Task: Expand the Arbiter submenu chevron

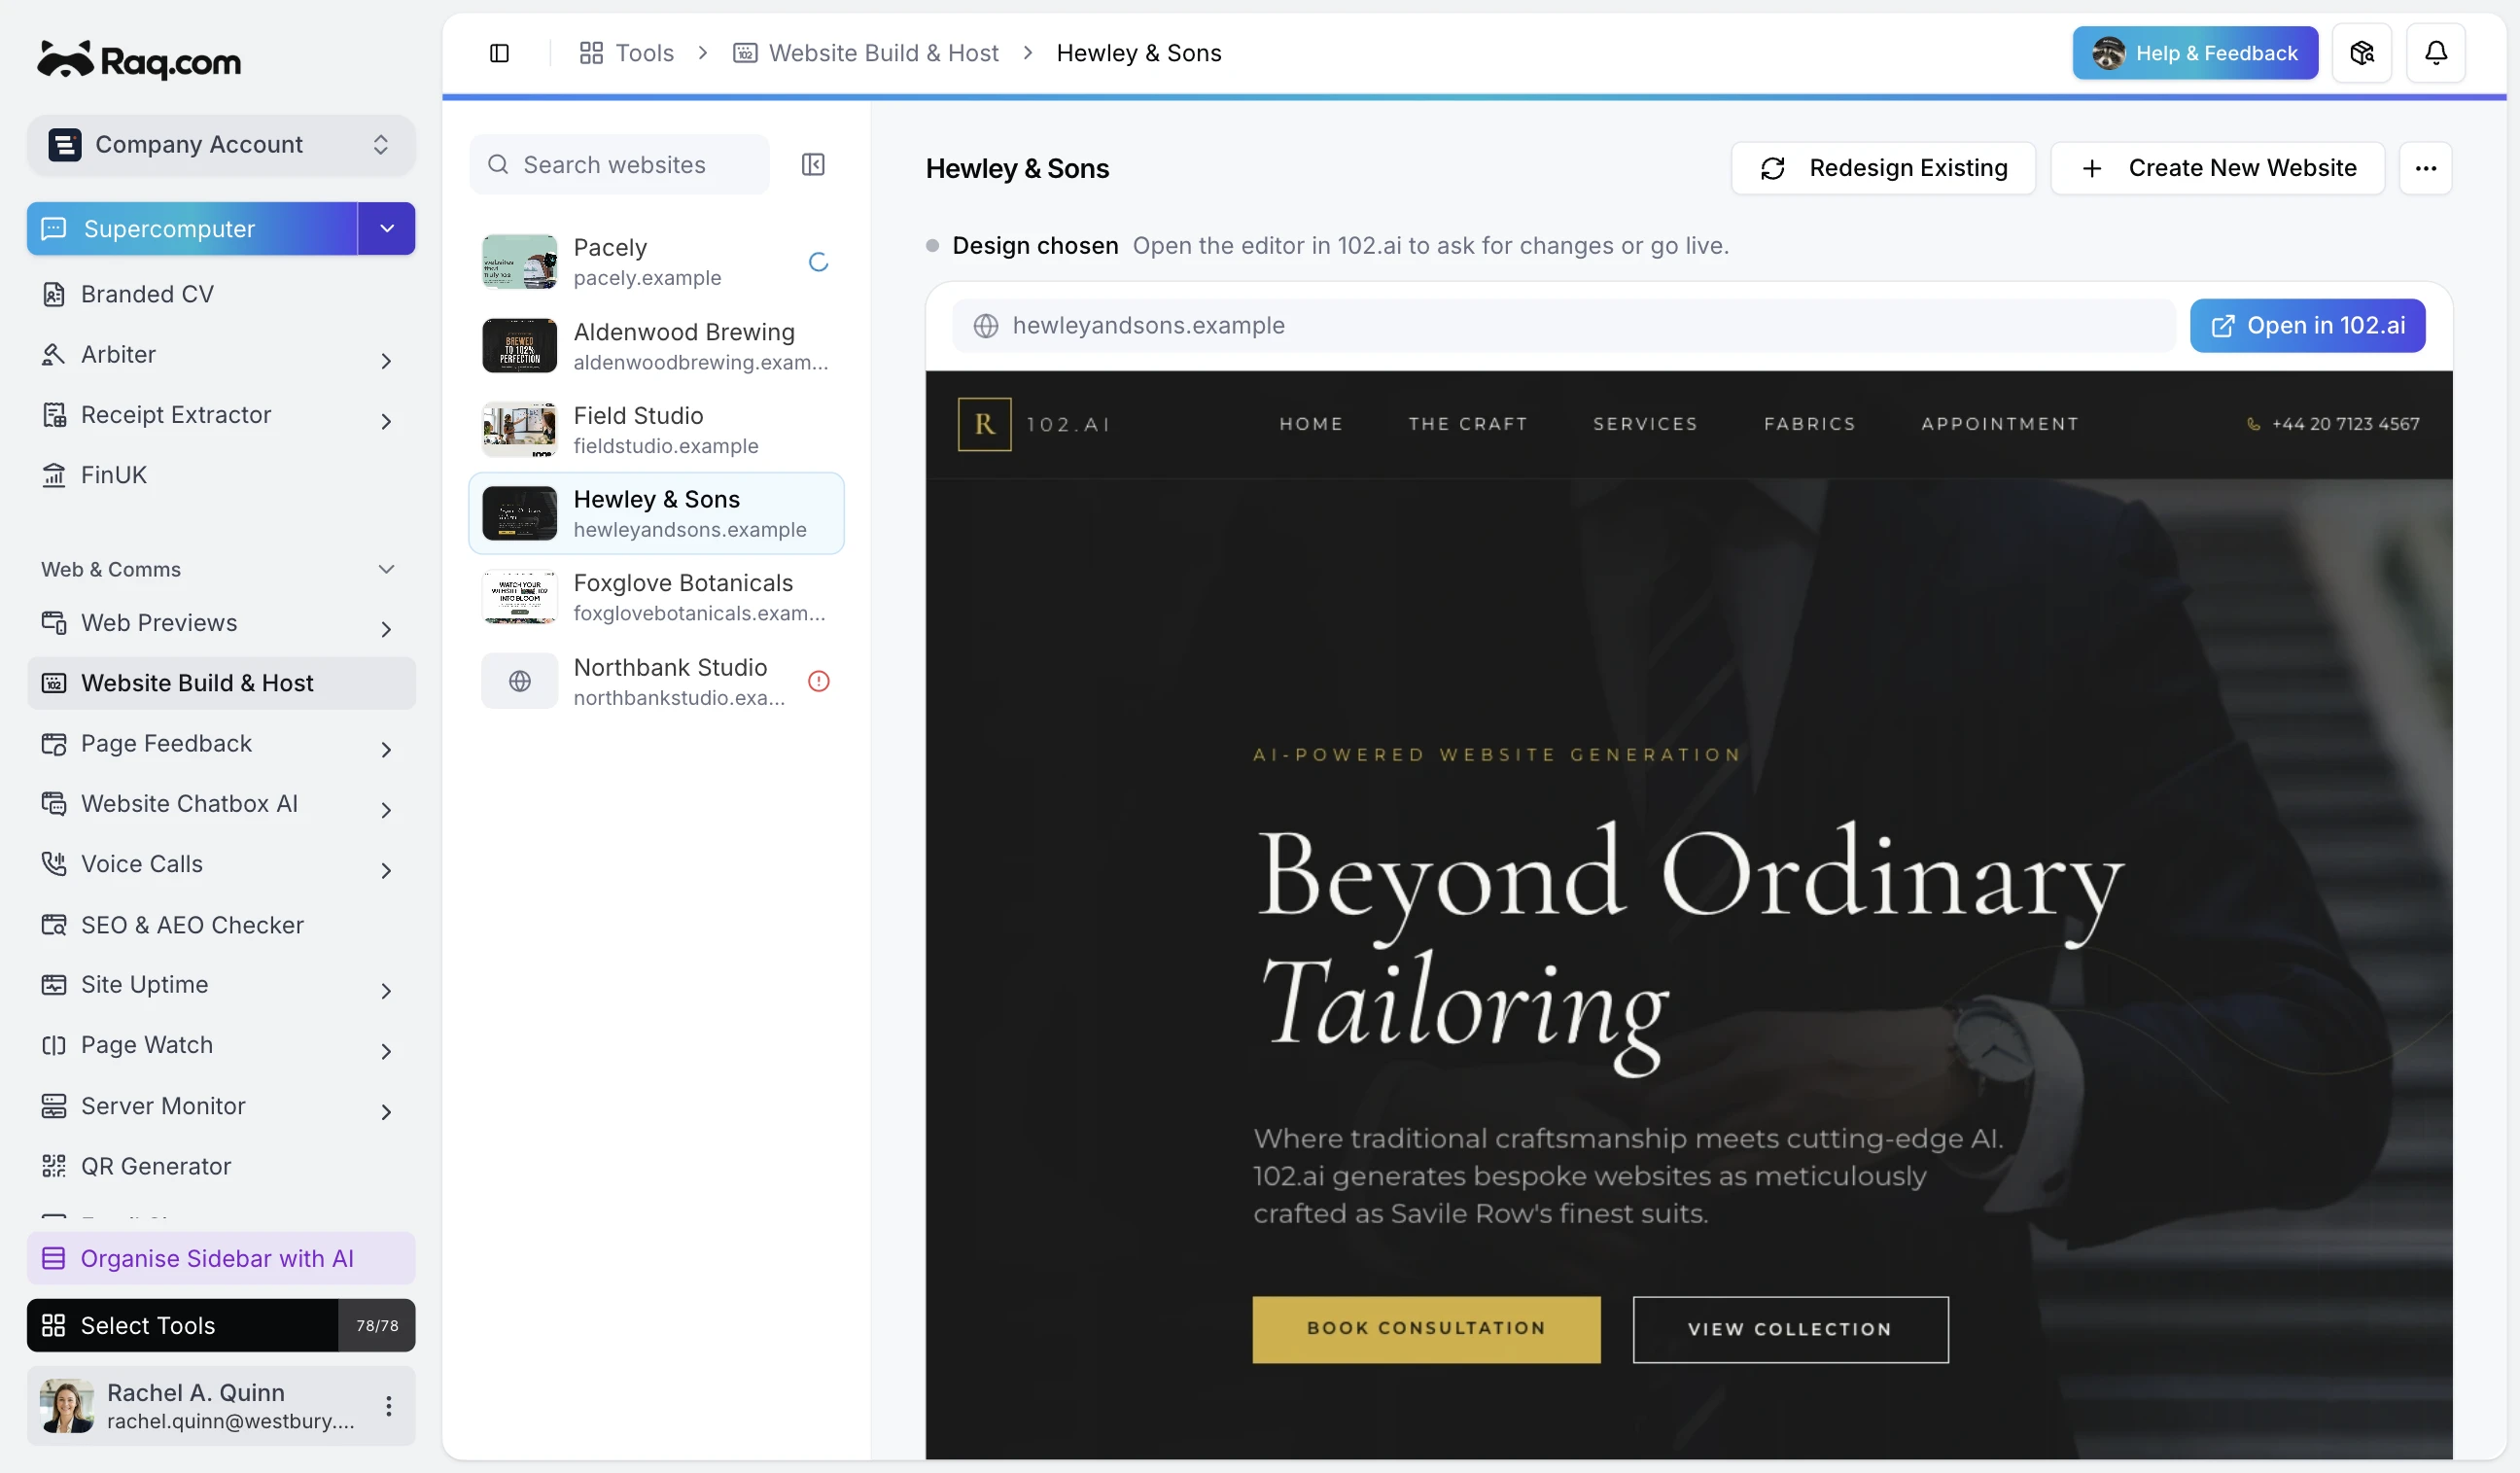Action: point(386,360)
